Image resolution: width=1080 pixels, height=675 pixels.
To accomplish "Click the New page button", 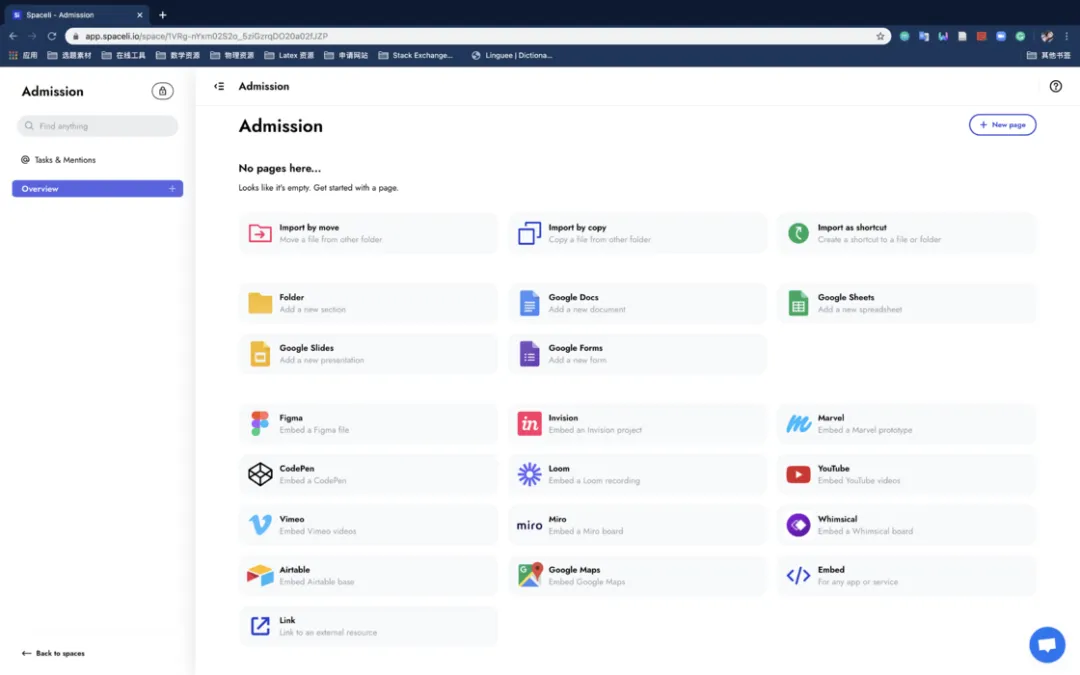I will 1002,125.
